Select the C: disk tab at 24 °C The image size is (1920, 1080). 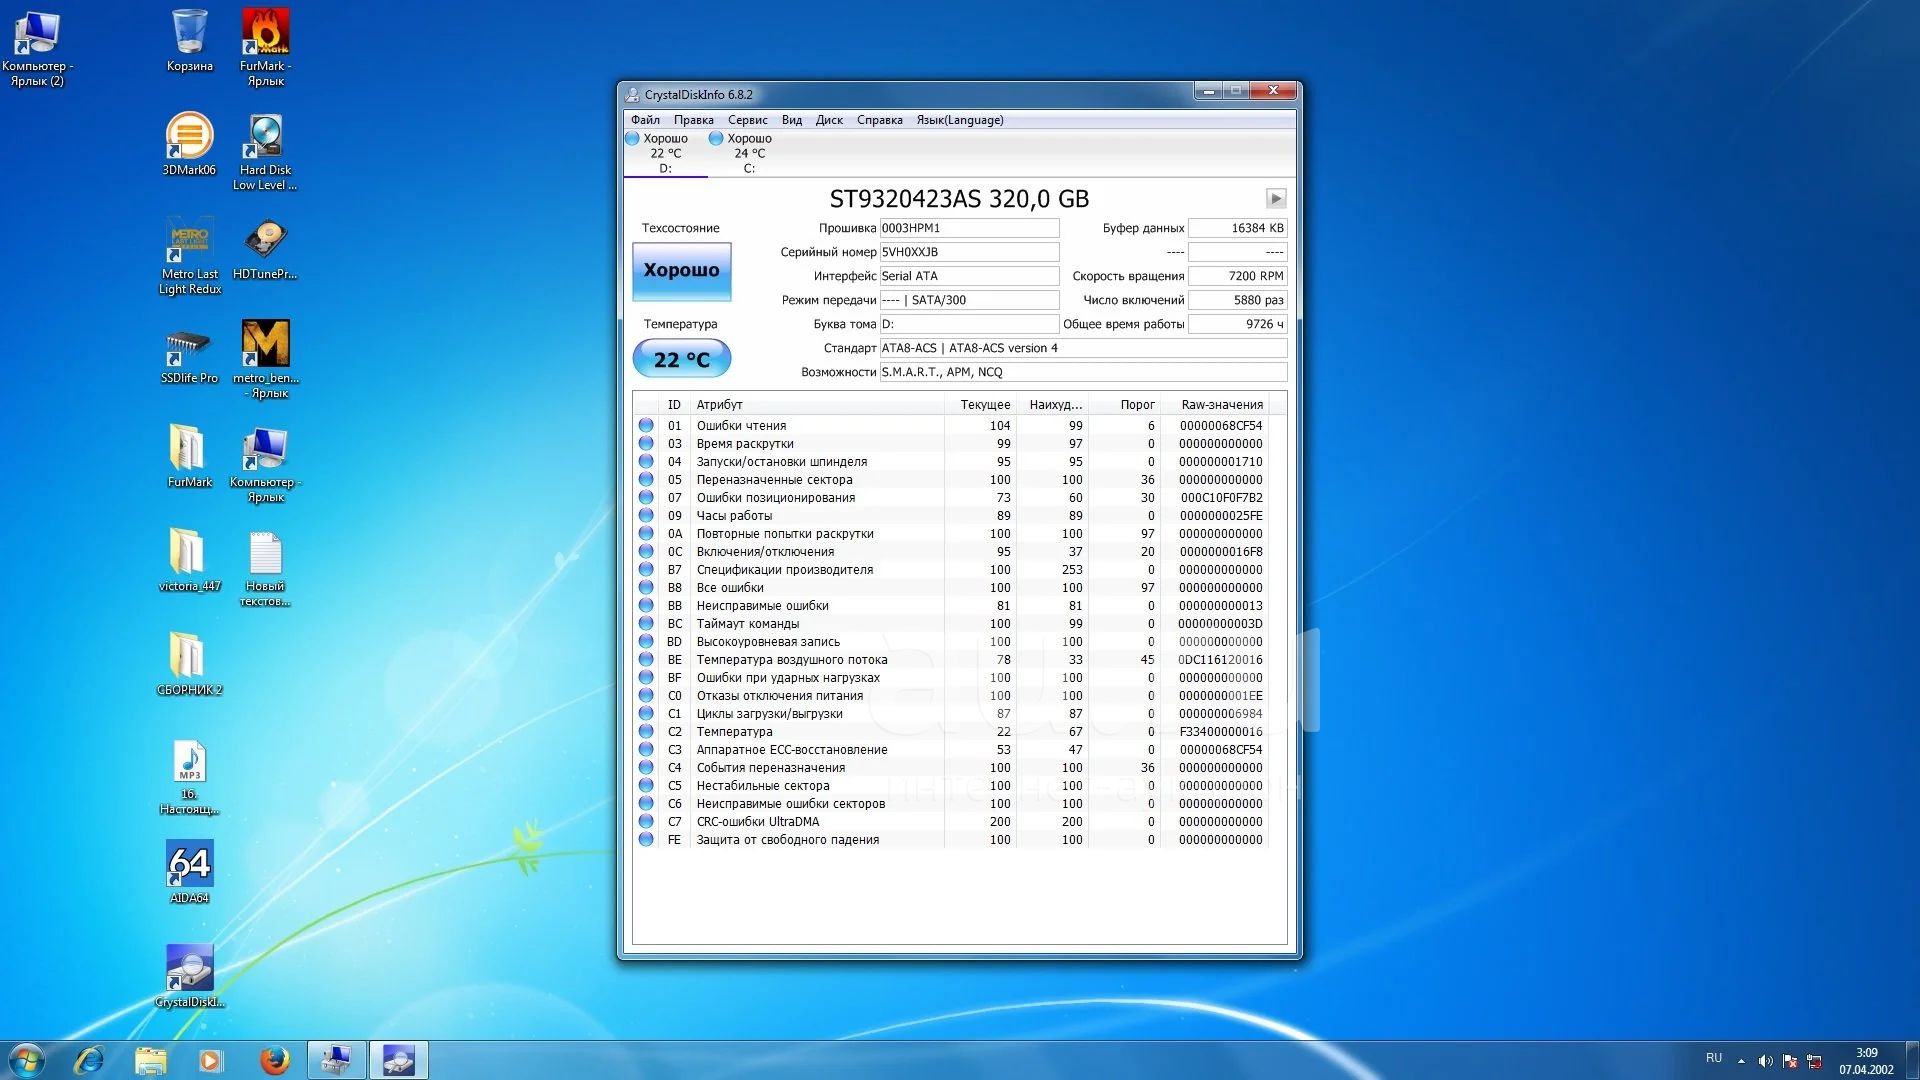click(749, 153)
